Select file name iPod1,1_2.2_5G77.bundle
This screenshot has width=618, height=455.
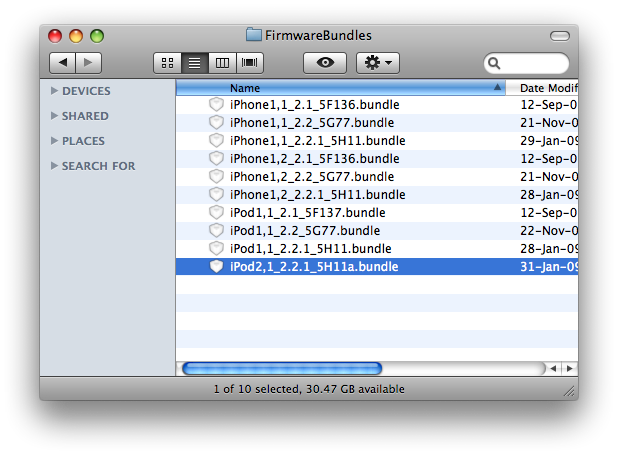click(305, 231)
